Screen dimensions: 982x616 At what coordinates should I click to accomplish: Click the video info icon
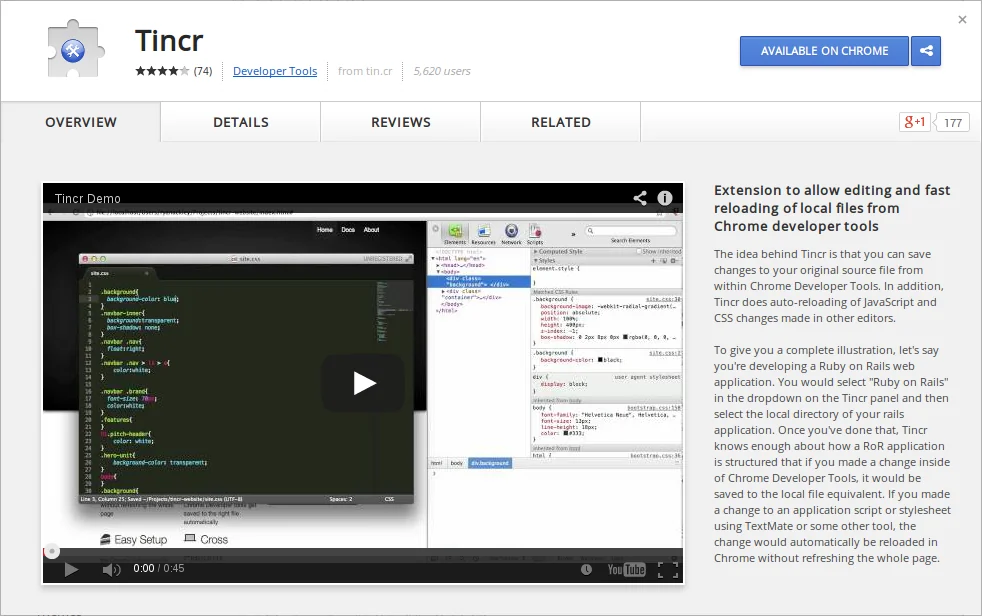664,198
